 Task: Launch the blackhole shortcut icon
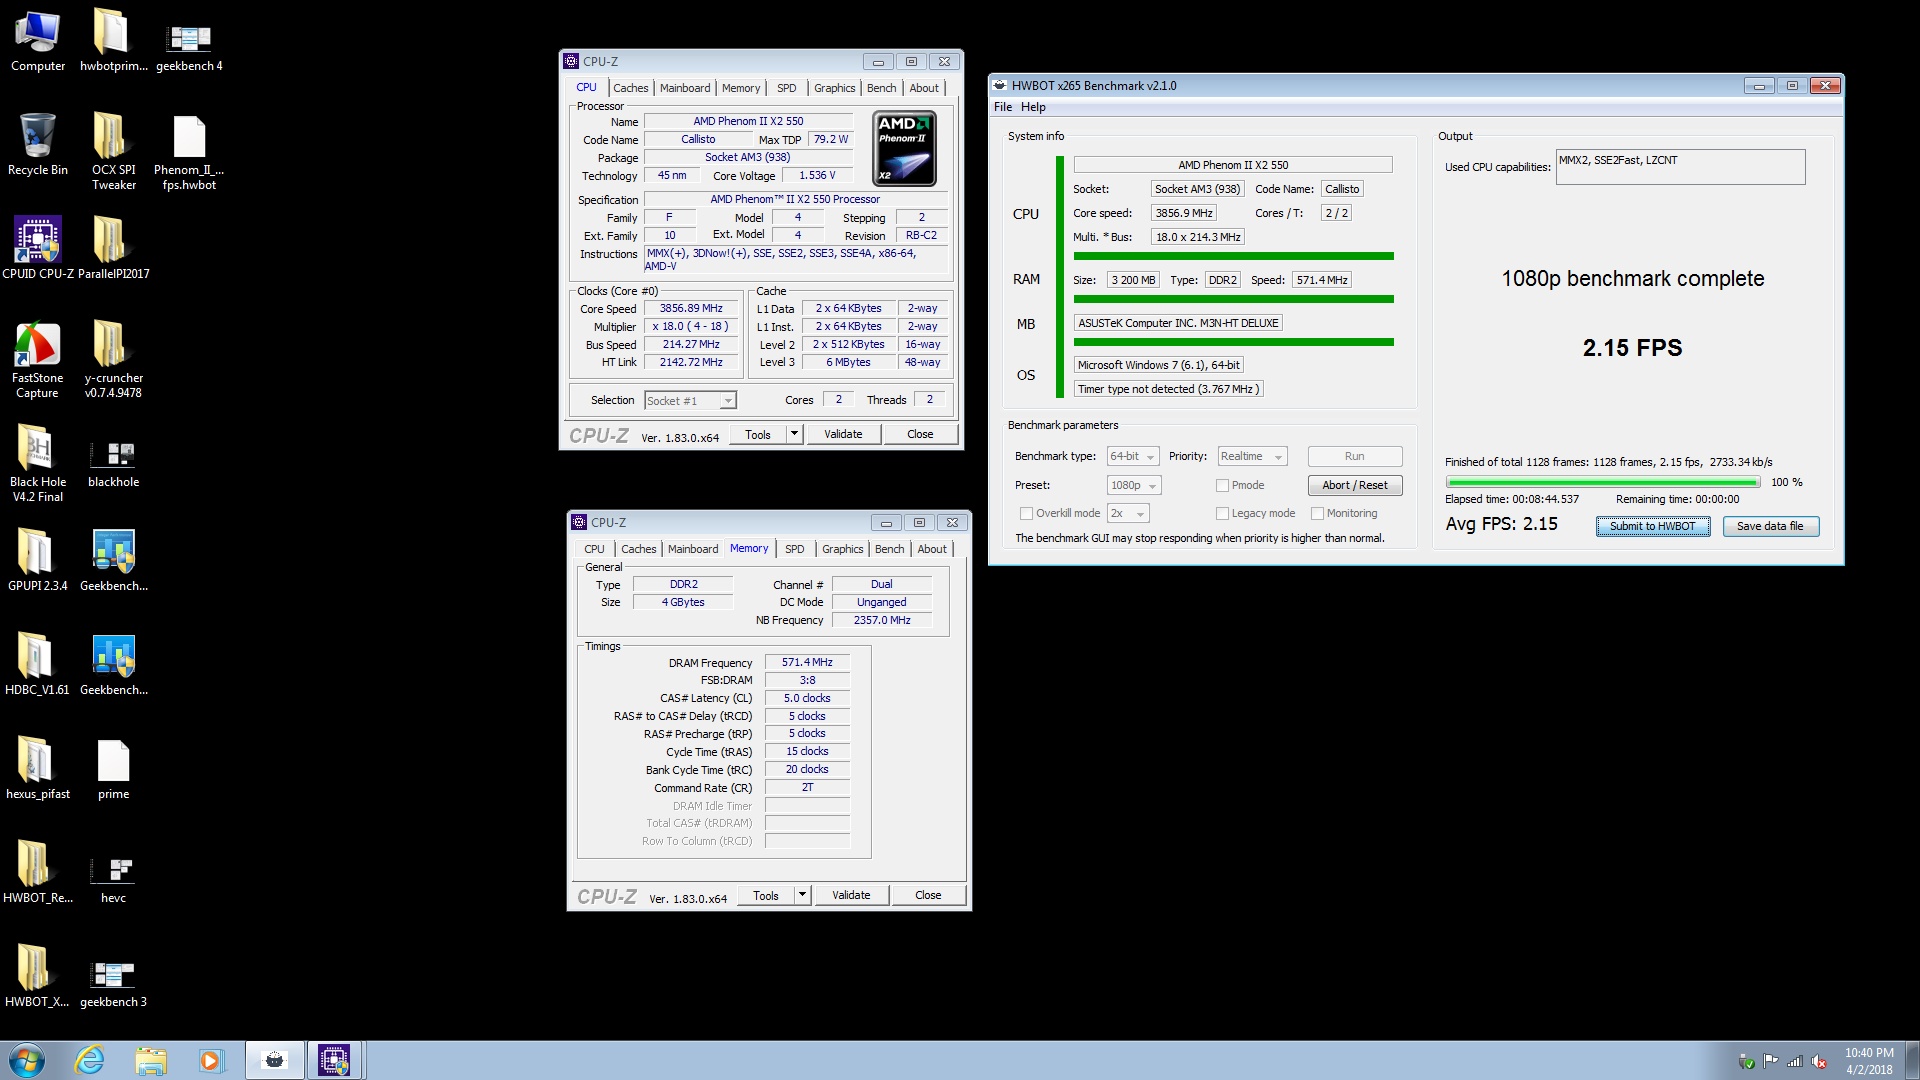coord(113,464)
